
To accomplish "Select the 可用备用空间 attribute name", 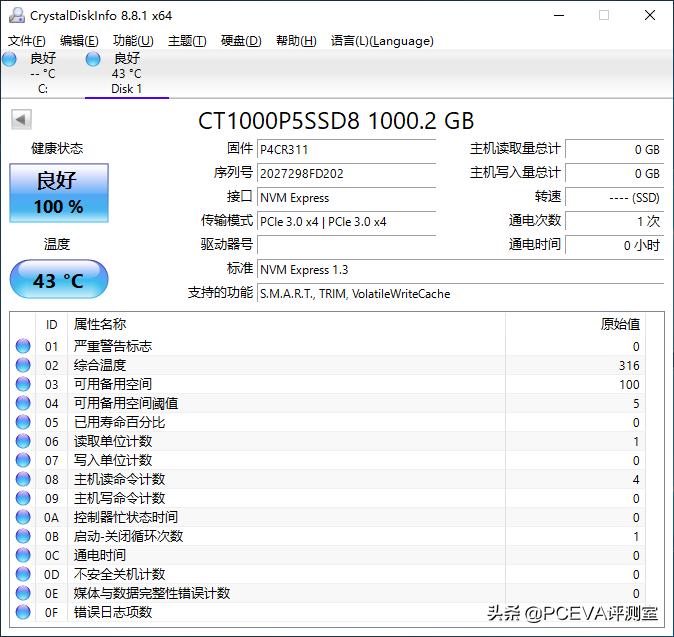I will (x=113, y=384).
